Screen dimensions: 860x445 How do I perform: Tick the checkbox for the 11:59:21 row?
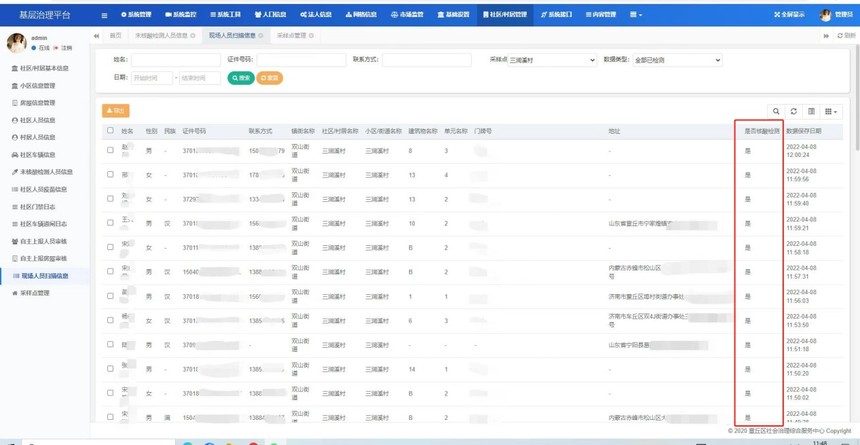110,223
